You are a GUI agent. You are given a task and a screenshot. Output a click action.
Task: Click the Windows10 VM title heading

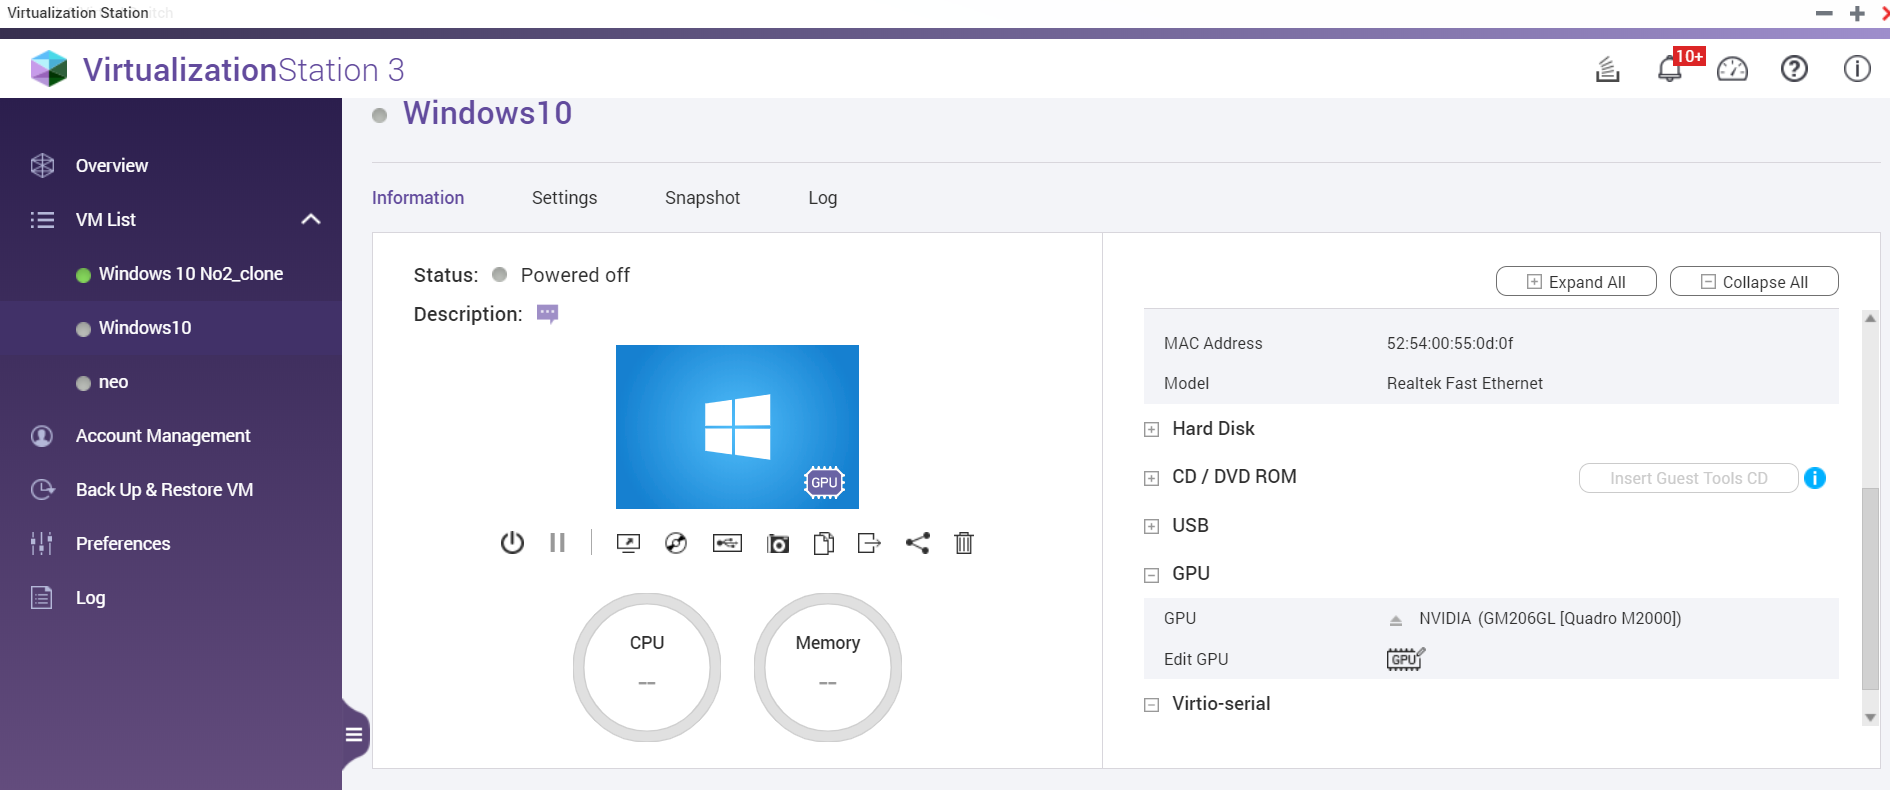(487, 113)
